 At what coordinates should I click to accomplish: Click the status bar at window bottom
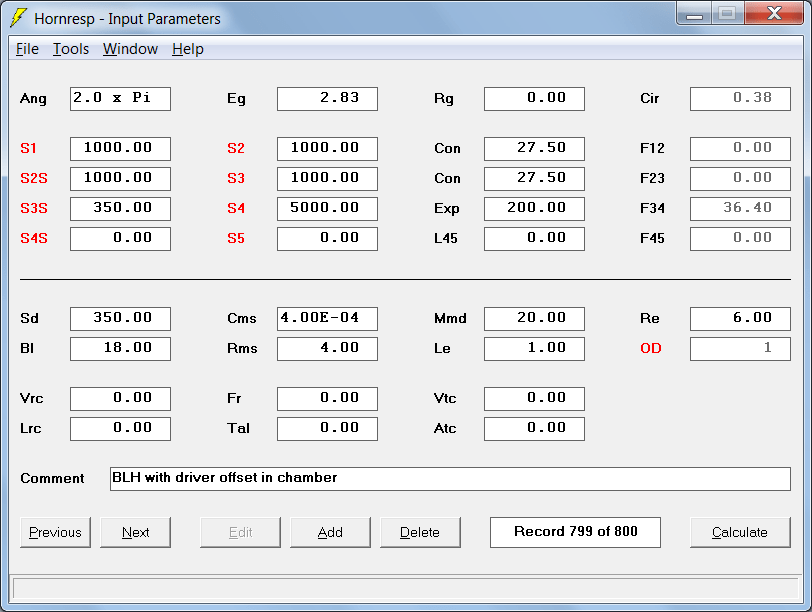(x=405, y=589)
